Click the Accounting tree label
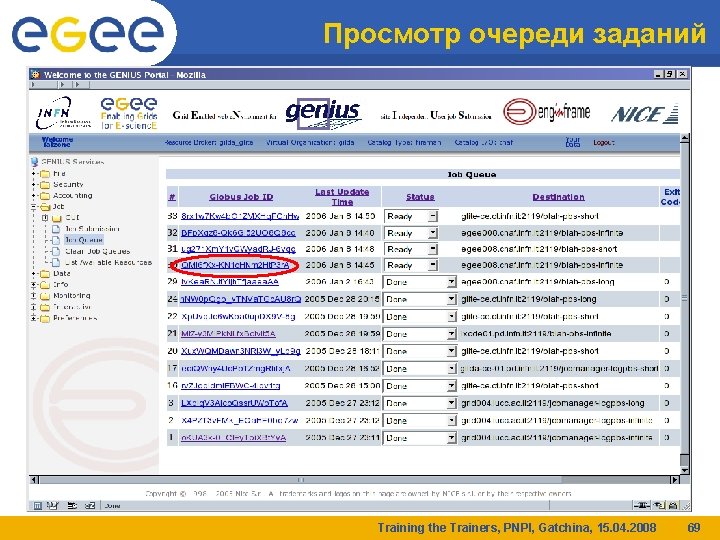Image resolution: width=720 pixels, height=540 pixels. pos(73,196)
